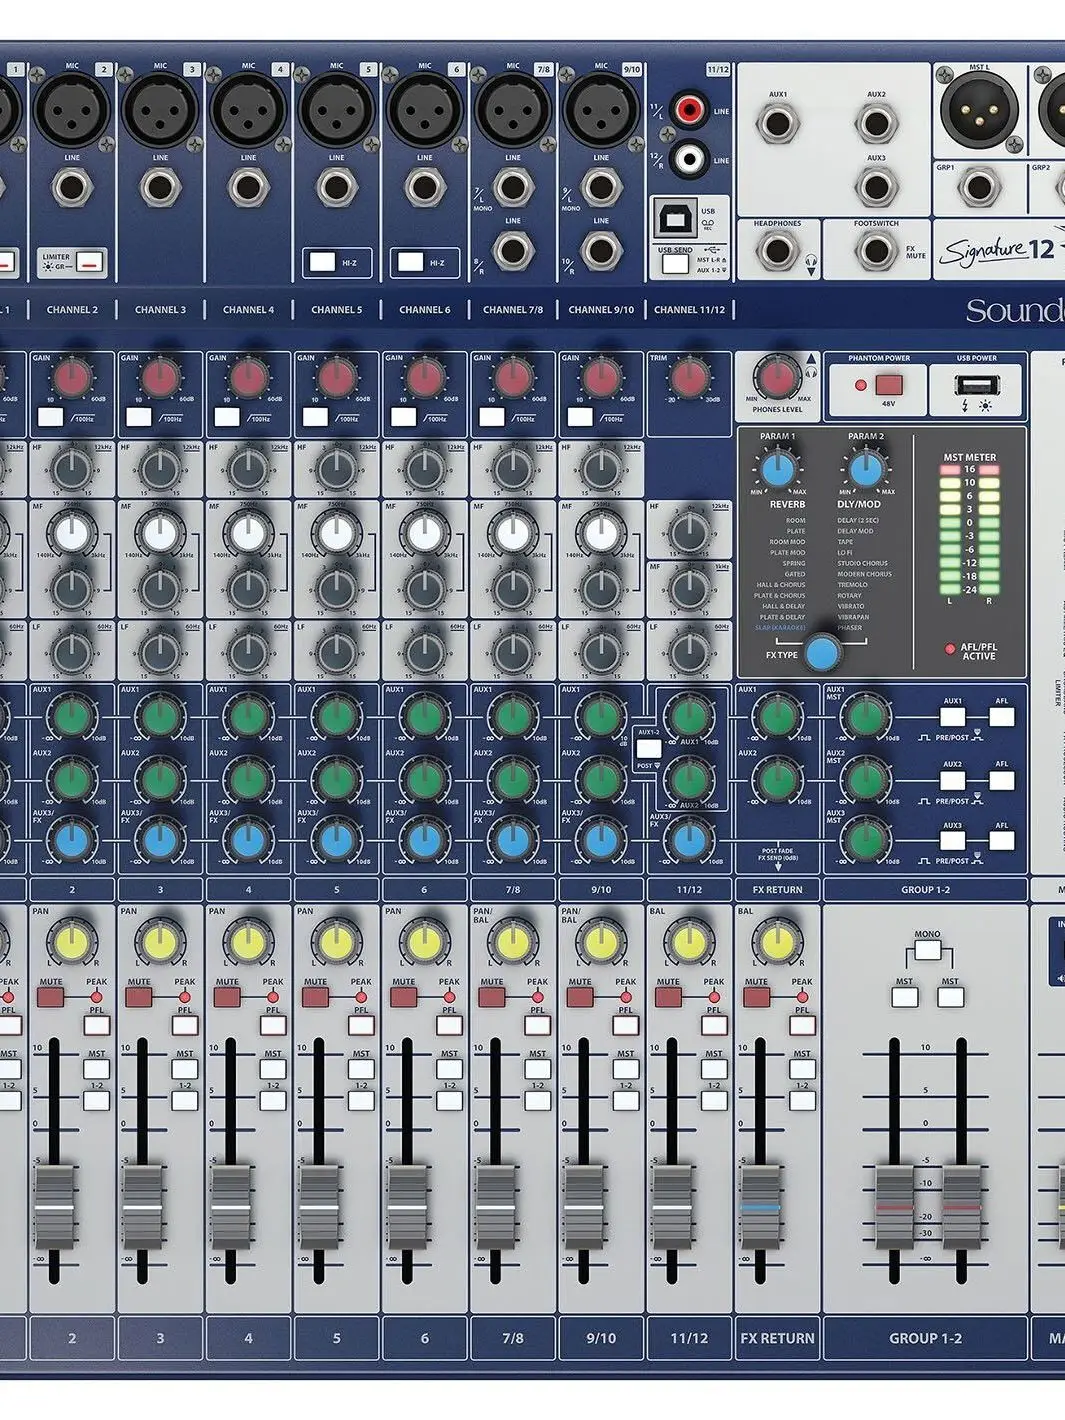Toggle the channel 7/8 100Hz filter switch
Image resolution: width=1065 pixels, height=1420 pixels.
pyautogui.click(x=491, y=416)
